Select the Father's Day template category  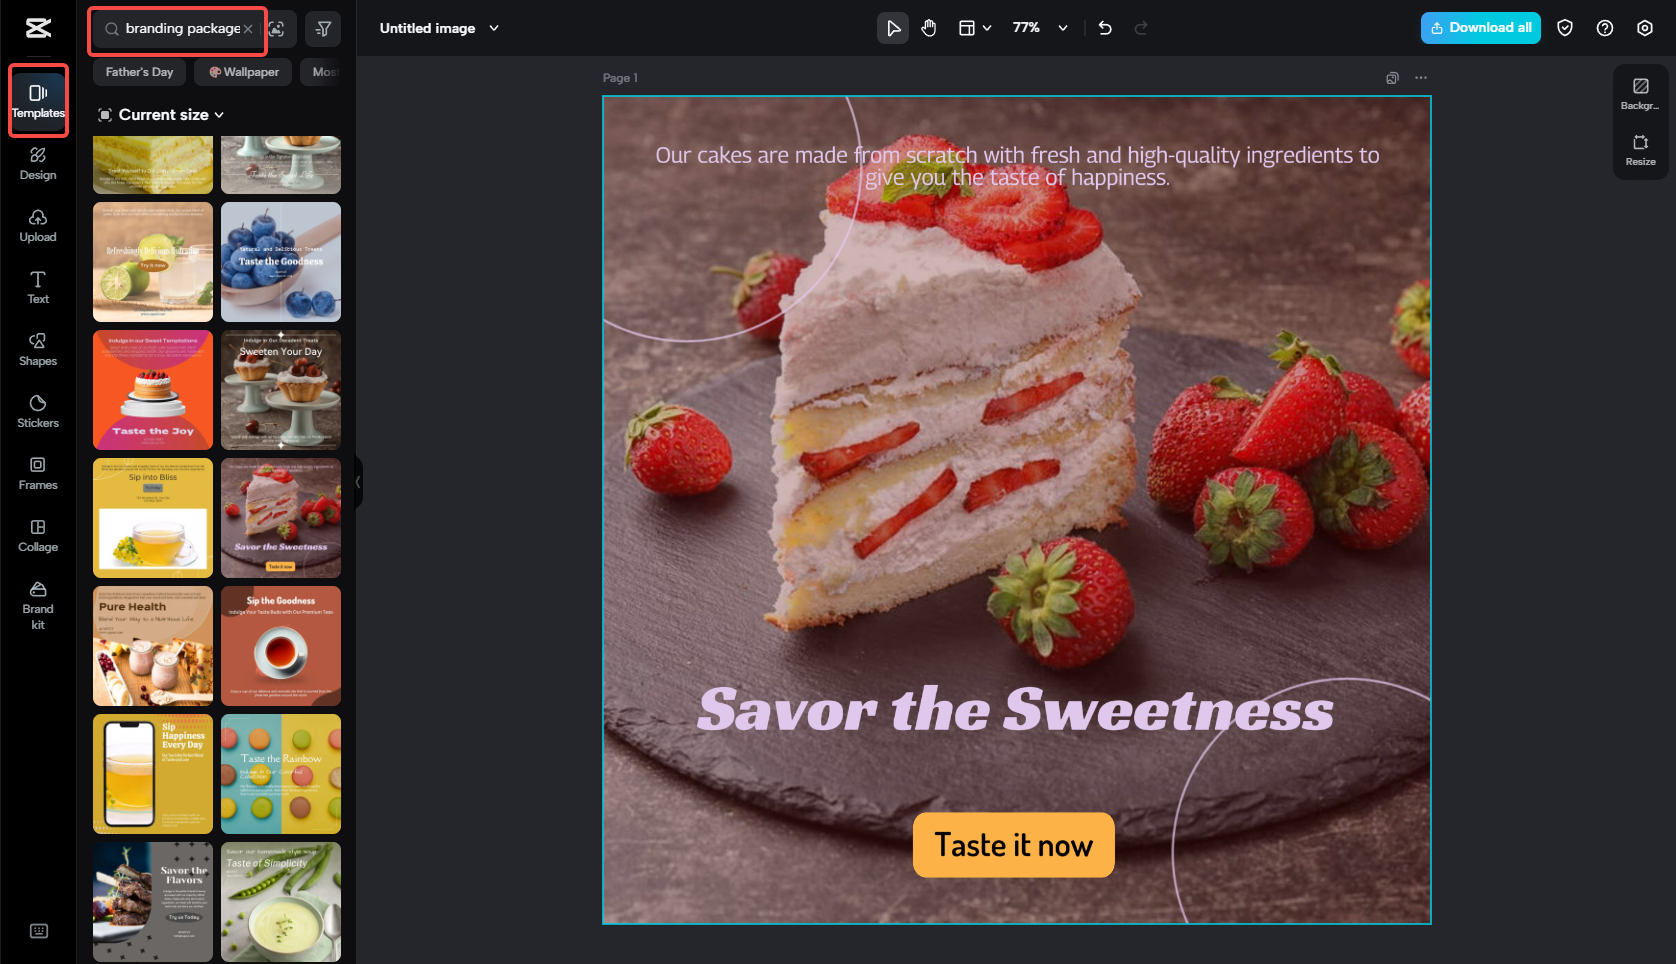pyautogui.click(x=139, y=71)
